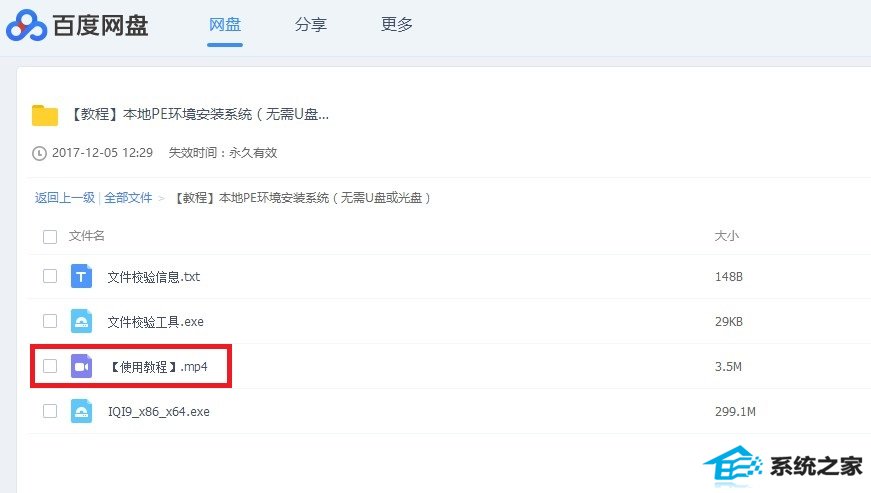
Task: Open file IQI9_x86_x64.exe
Action: 159,411
